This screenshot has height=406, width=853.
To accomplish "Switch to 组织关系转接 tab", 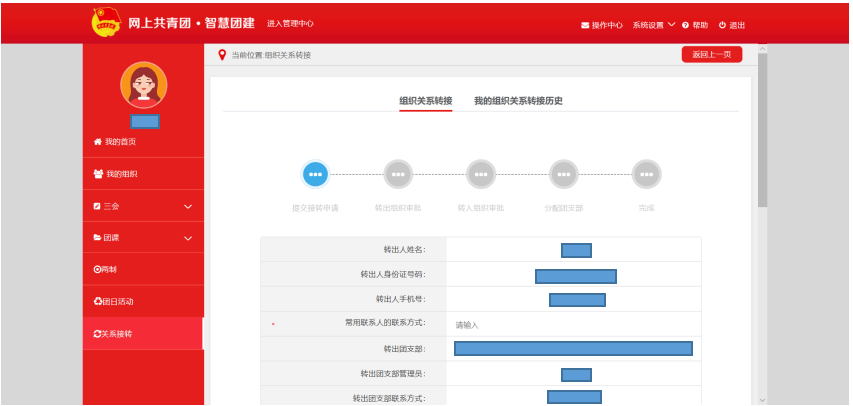I will point(425,101).
